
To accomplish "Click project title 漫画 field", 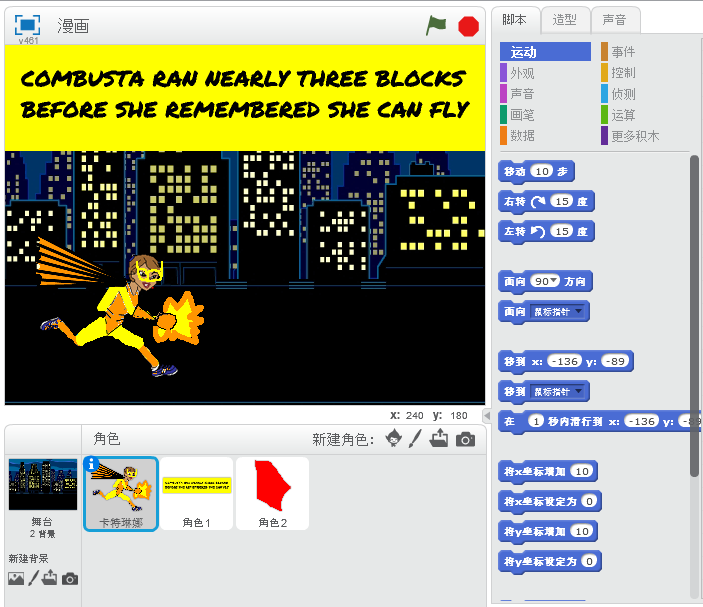I will pos(73,26).
